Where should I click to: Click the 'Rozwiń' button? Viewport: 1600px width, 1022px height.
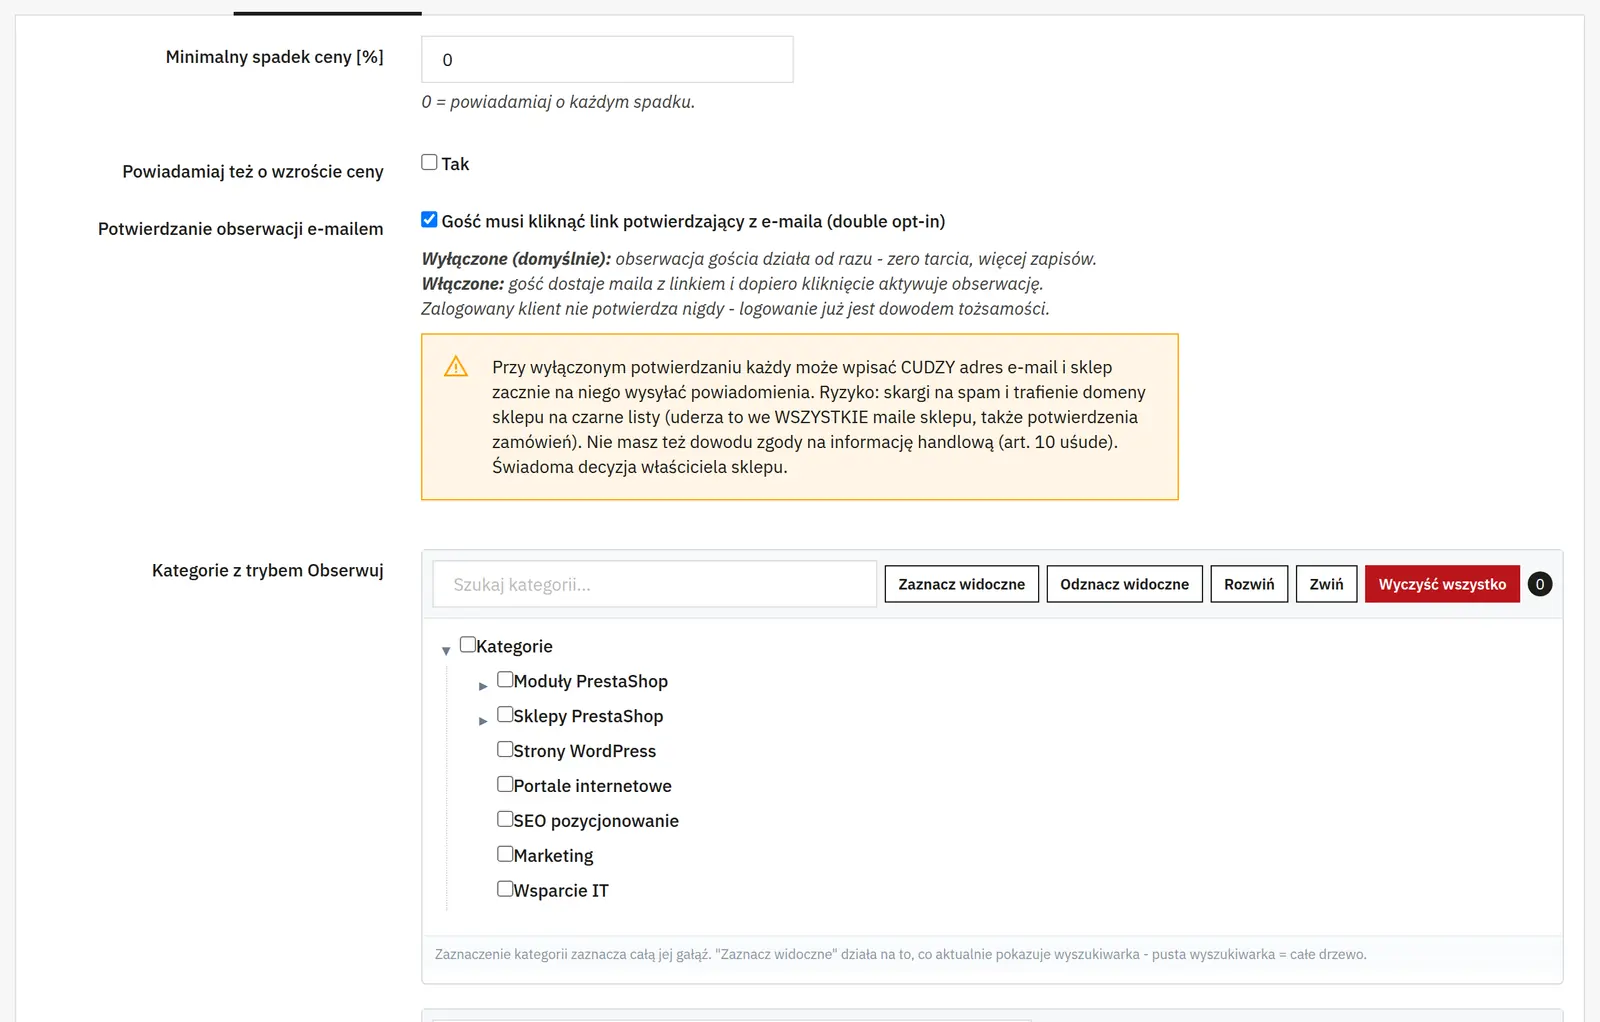[1249, 584]
